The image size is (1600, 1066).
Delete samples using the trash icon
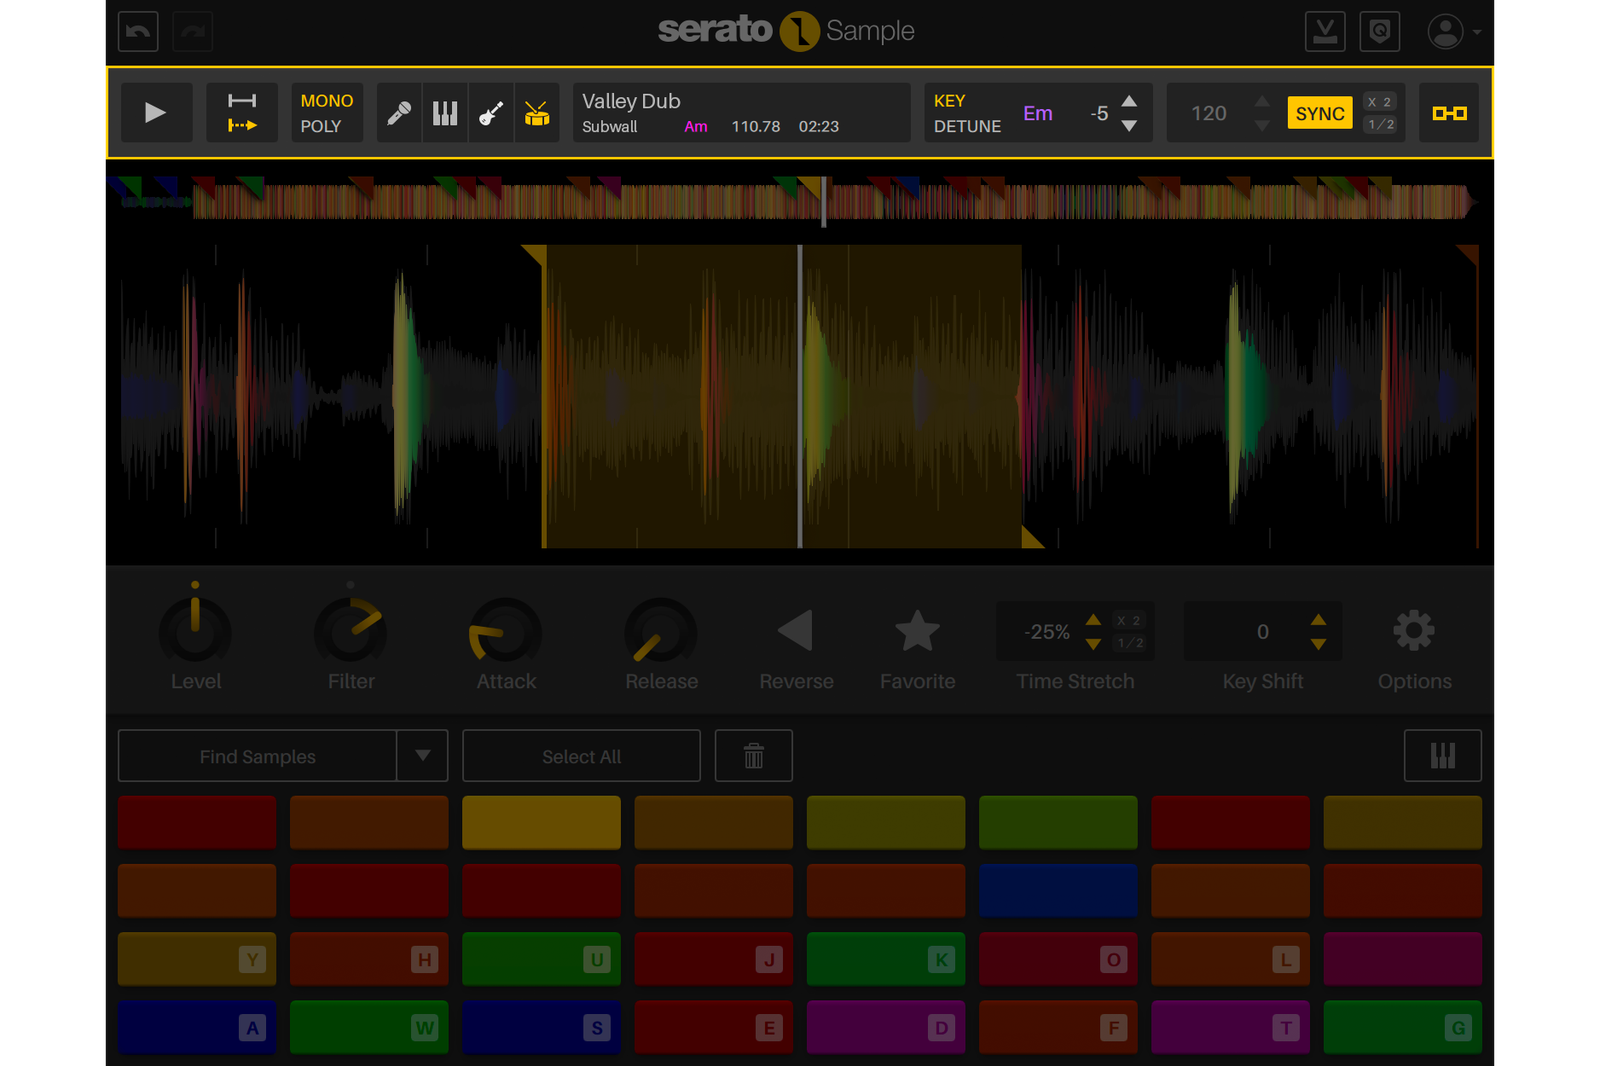[x=753, y=755]
